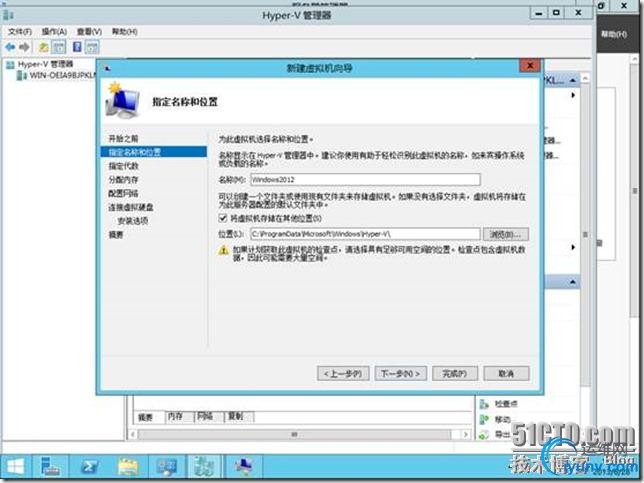This screenshot has height=483, width=644.
Task: Click the move (移动) action icon
Action: click(485, 419)
